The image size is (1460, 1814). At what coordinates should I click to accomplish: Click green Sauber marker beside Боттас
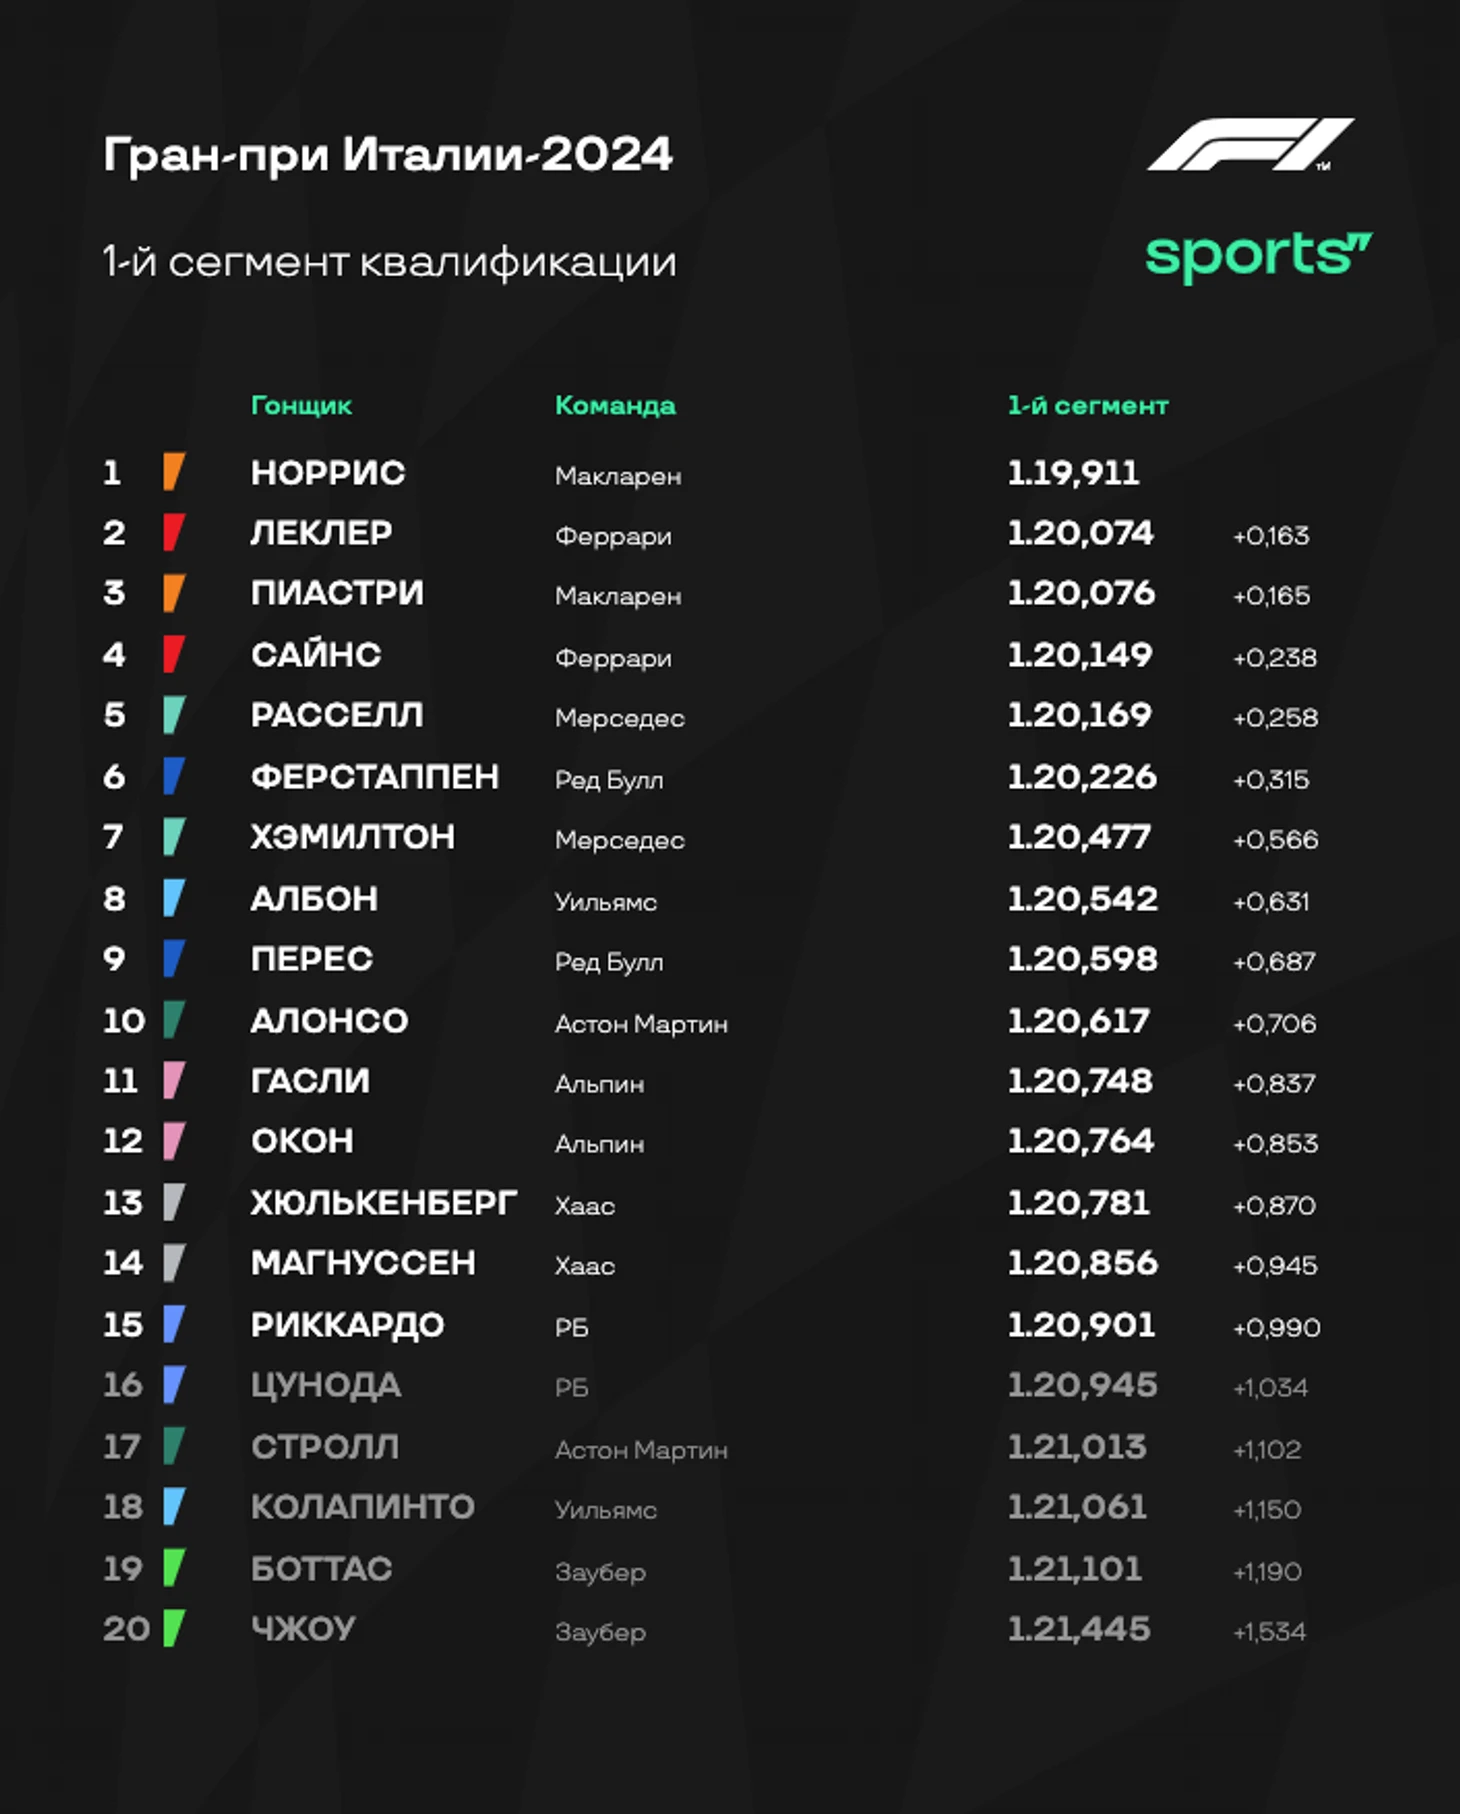174,1568
